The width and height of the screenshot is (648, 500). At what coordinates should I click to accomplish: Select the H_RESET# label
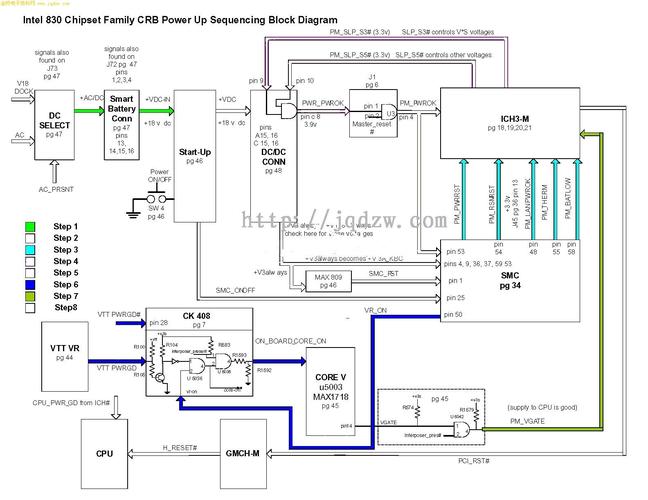179,448
